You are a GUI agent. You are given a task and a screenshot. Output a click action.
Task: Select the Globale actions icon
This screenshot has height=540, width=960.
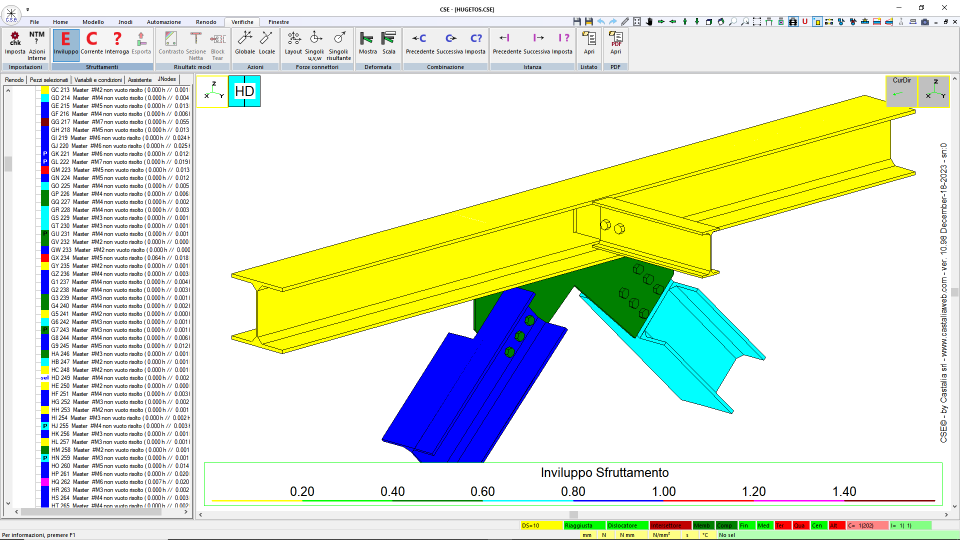[244, 43]
